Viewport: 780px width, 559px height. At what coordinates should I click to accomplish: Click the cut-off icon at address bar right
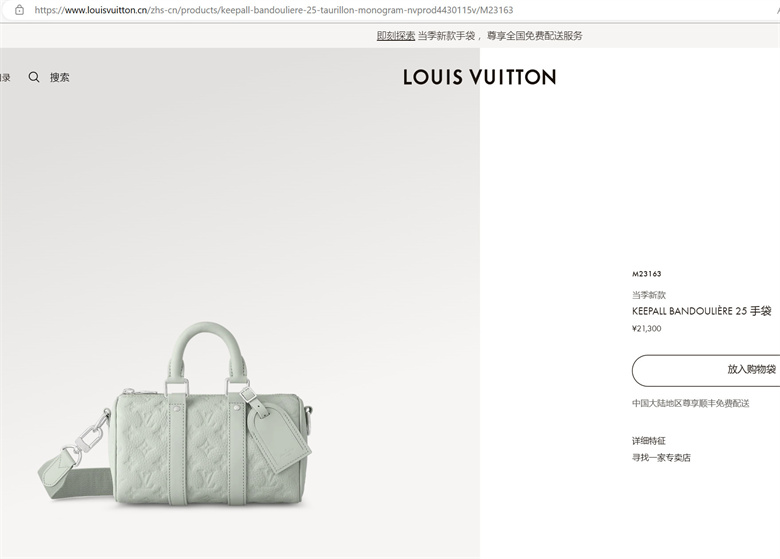[778, 10]
